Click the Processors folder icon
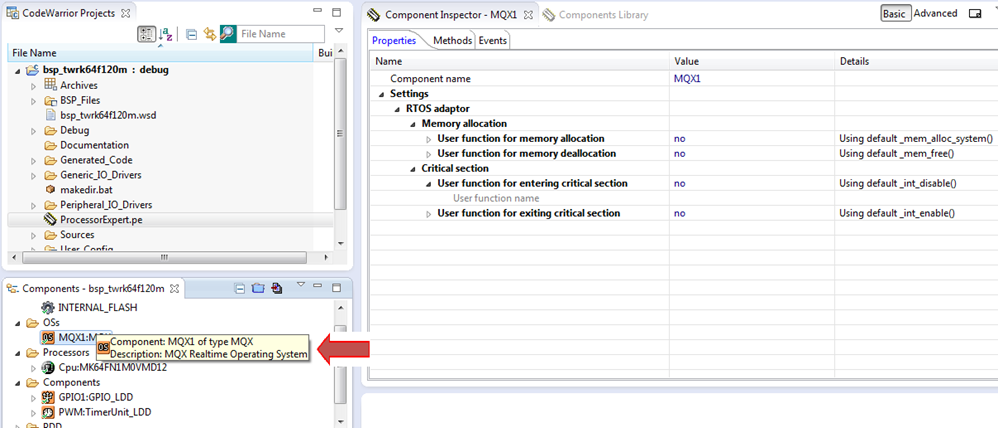998x428 pixels. 32,353
